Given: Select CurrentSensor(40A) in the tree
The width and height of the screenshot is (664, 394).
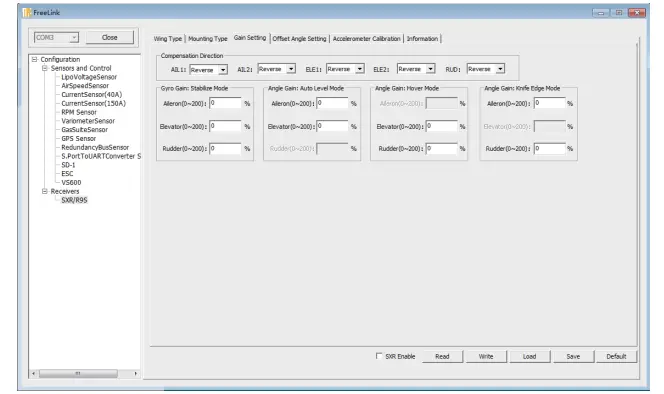Looking at the screenshot, I should coord(91,95).
